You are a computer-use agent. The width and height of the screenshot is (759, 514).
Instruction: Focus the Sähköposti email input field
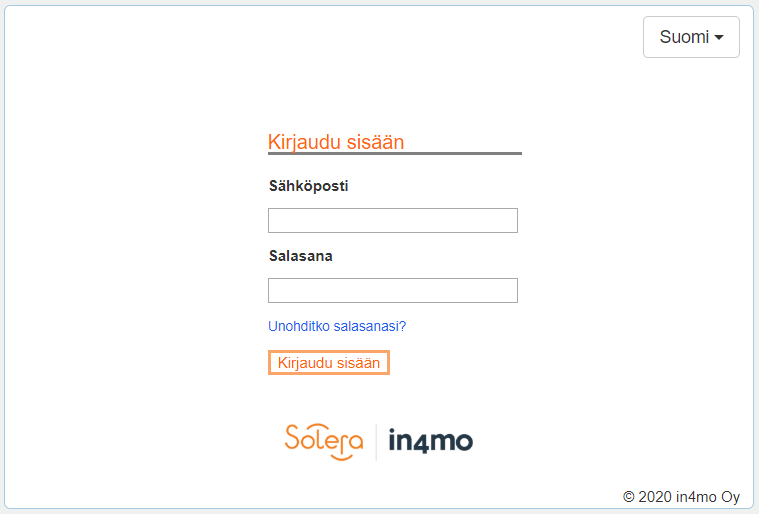point(392,221)
